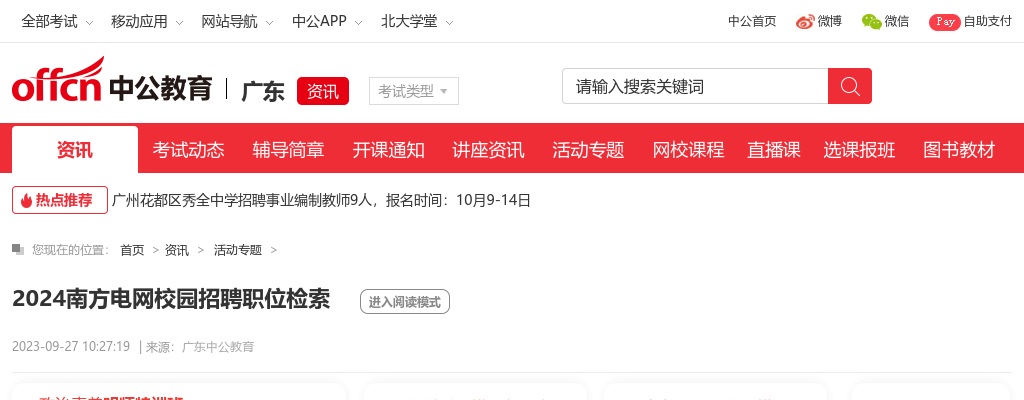Screen dimensions: 1024x400
Task: Select the 网校课程 navigation tab
Action: 688,150
